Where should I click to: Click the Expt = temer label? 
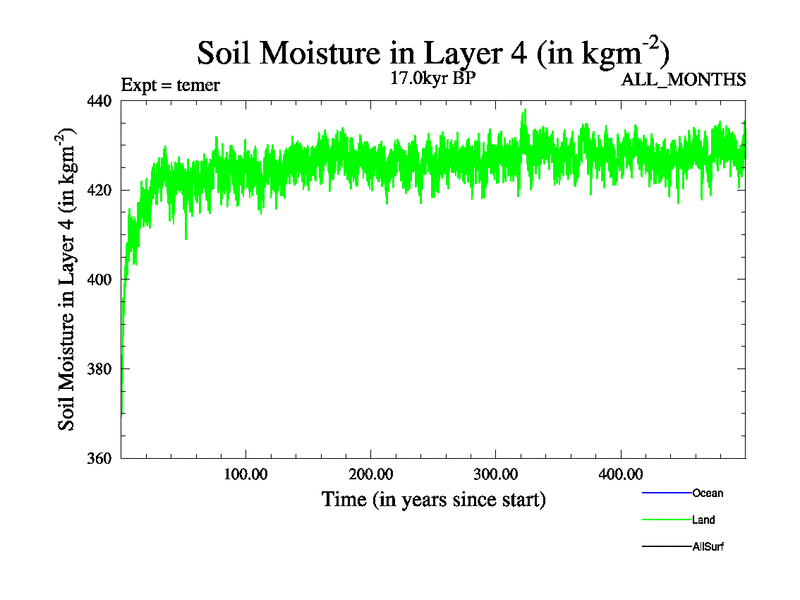click(x=169, y=85)
